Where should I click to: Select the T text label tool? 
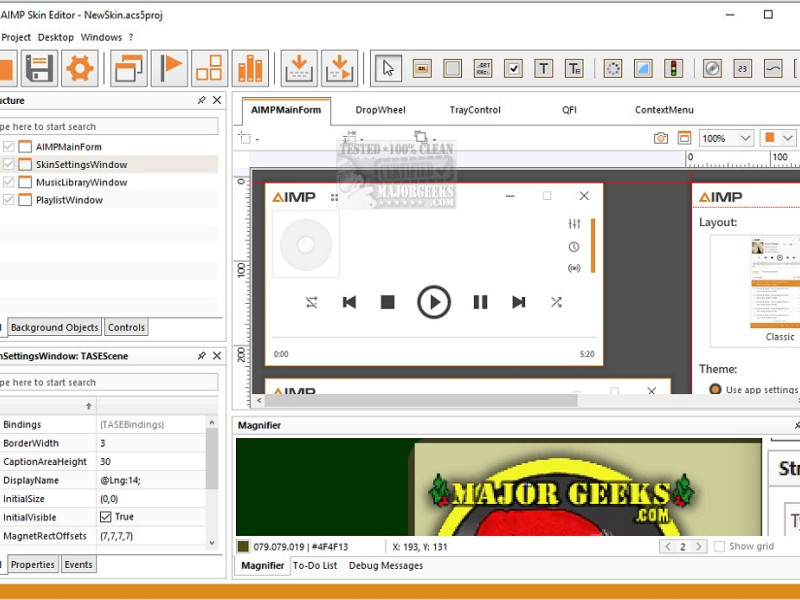click(543, 68)
